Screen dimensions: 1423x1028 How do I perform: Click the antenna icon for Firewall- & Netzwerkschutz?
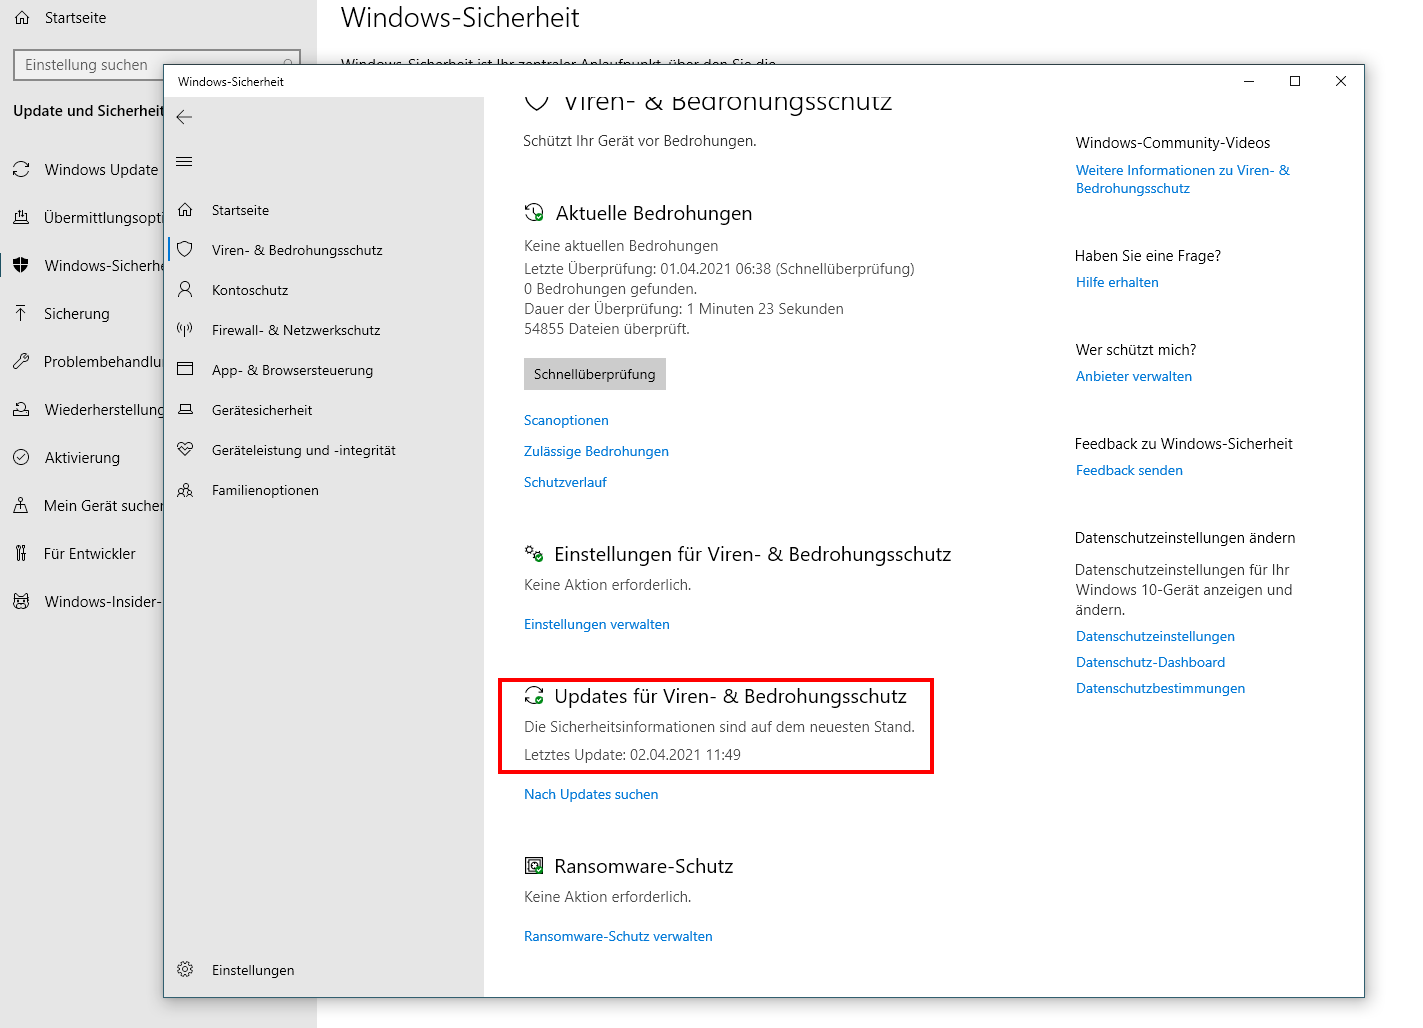[x=185, y=329]
